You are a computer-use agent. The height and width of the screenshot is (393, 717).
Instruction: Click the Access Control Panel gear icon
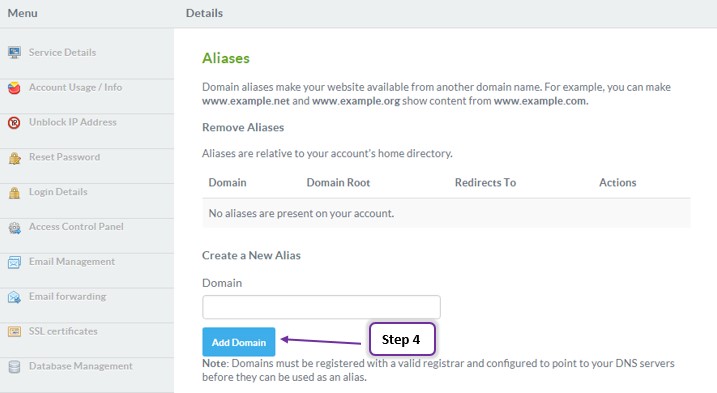point(14,227)
